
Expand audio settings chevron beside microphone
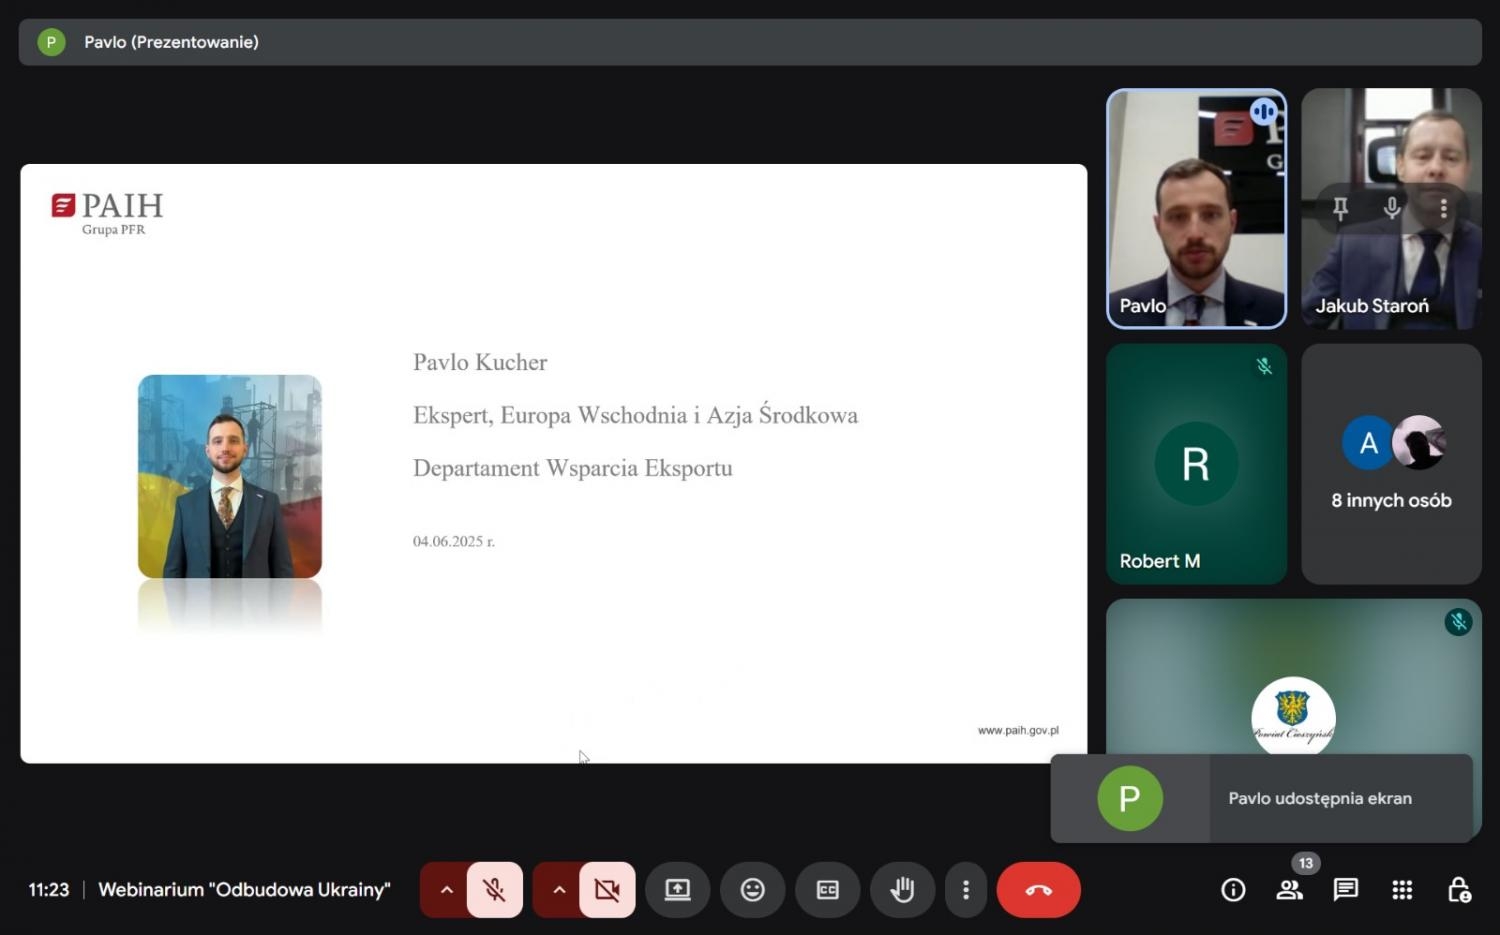(446, 889)
